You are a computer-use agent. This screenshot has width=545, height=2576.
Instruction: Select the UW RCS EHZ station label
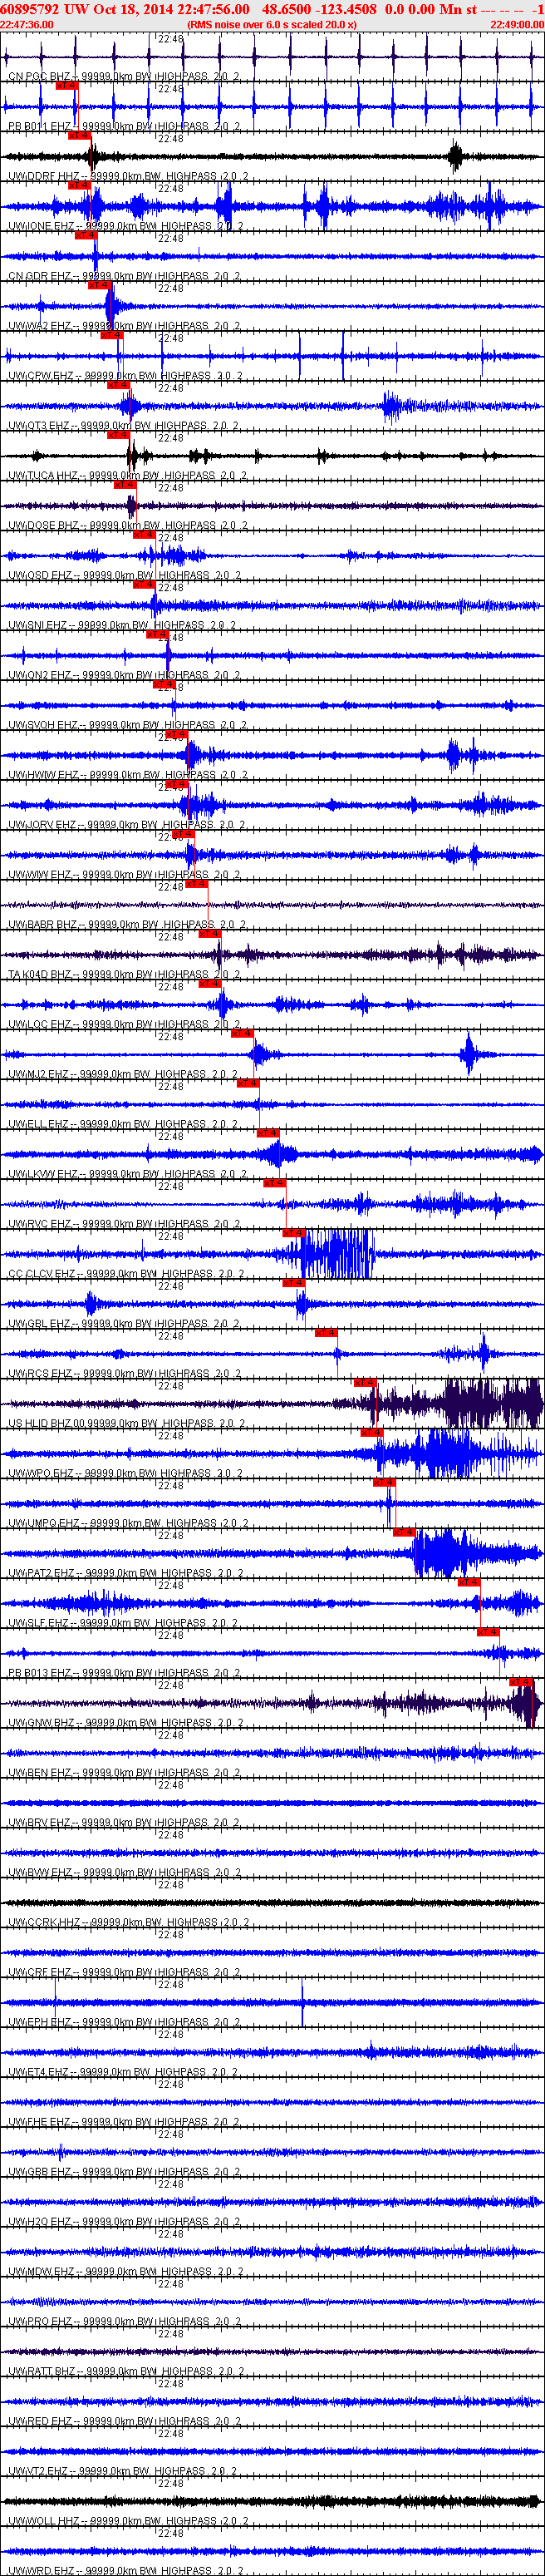pyautogui.click(x=124, y=1374)
